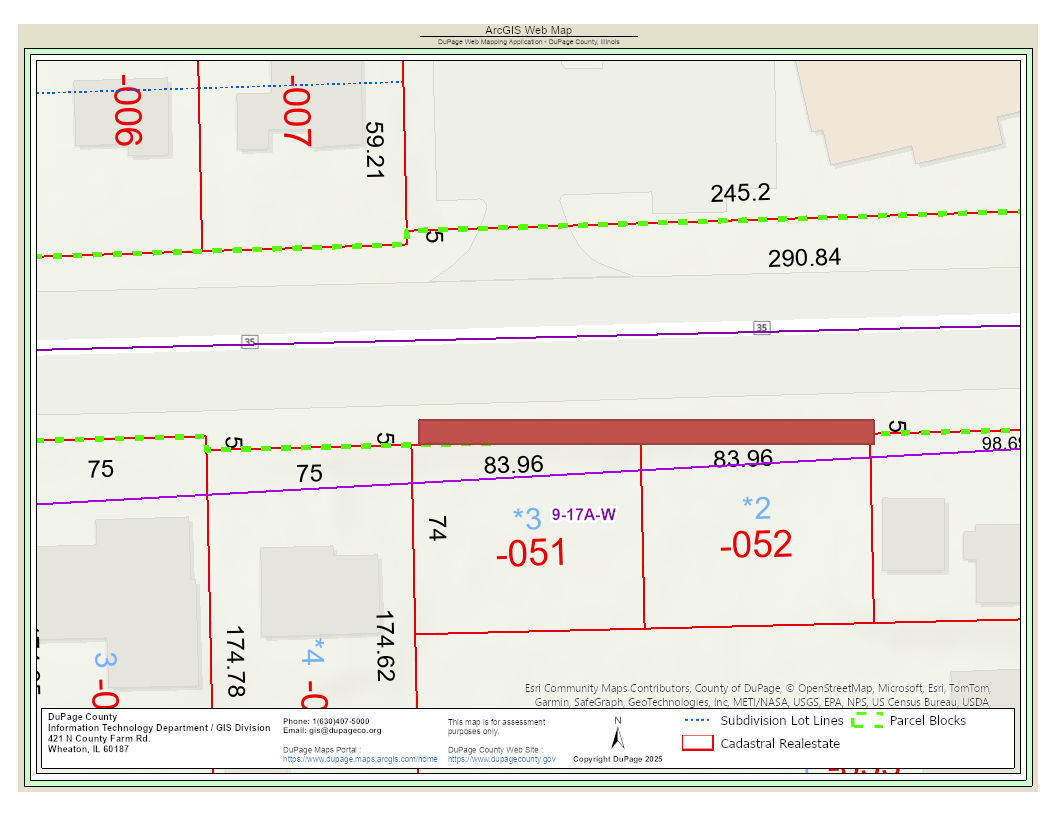Click the ArcGIS Web Map title
This screenshot has width=1056, height=816.
pyautogui.click(x=528, y=31)
